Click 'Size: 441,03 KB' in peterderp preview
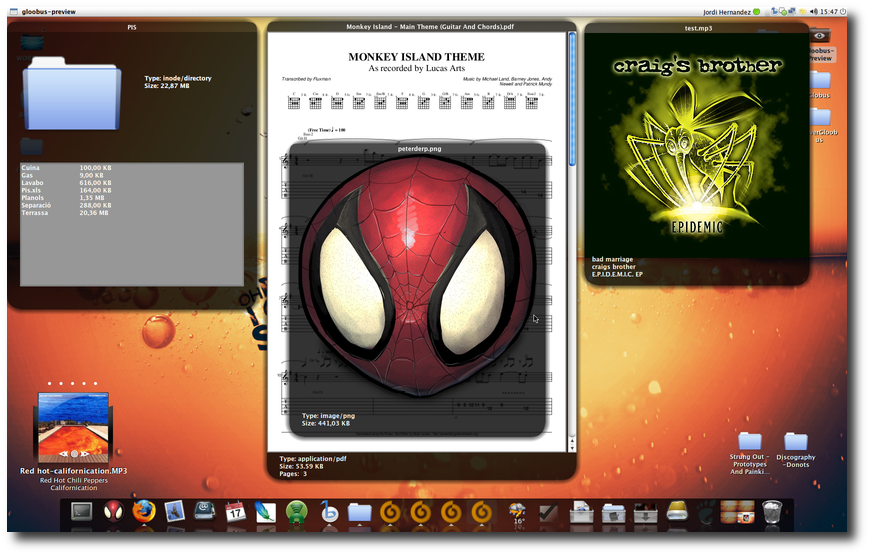The image size is (870, 555). click(326, 423)
